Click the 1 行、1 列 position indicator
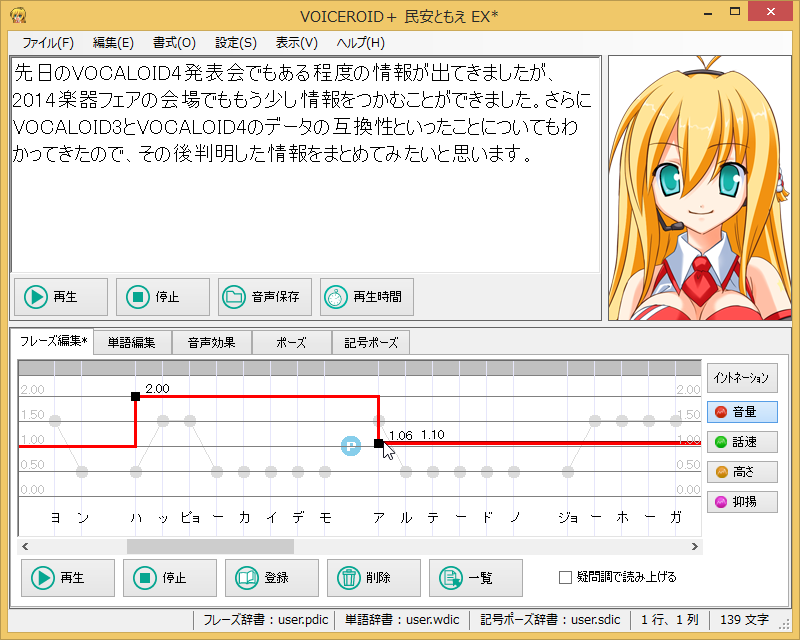Screen dimensions: 800x640 point(669,620)
